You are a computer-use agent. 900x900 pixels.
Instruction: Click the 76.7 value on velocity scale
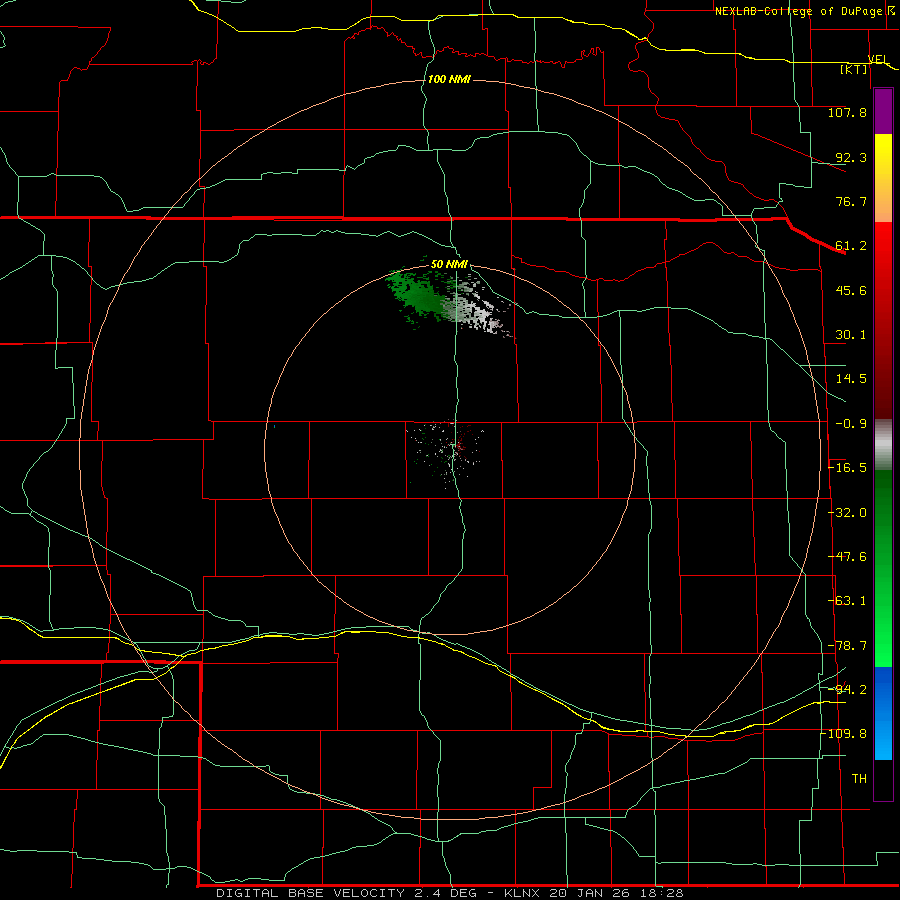851,201
